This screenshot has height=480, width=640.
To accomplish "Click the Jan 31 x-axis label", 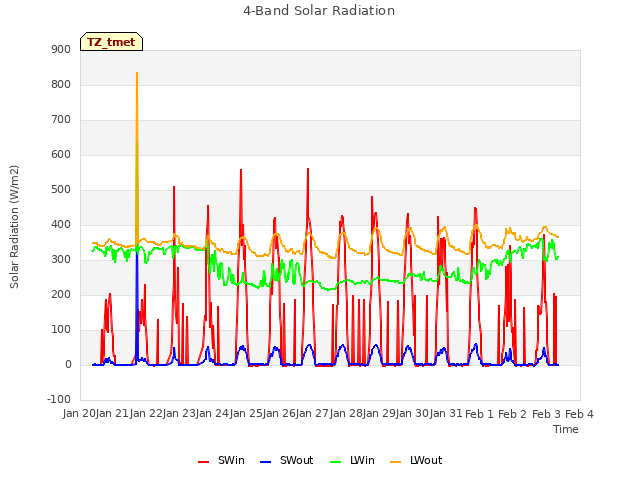I will (x=446, y=413).
